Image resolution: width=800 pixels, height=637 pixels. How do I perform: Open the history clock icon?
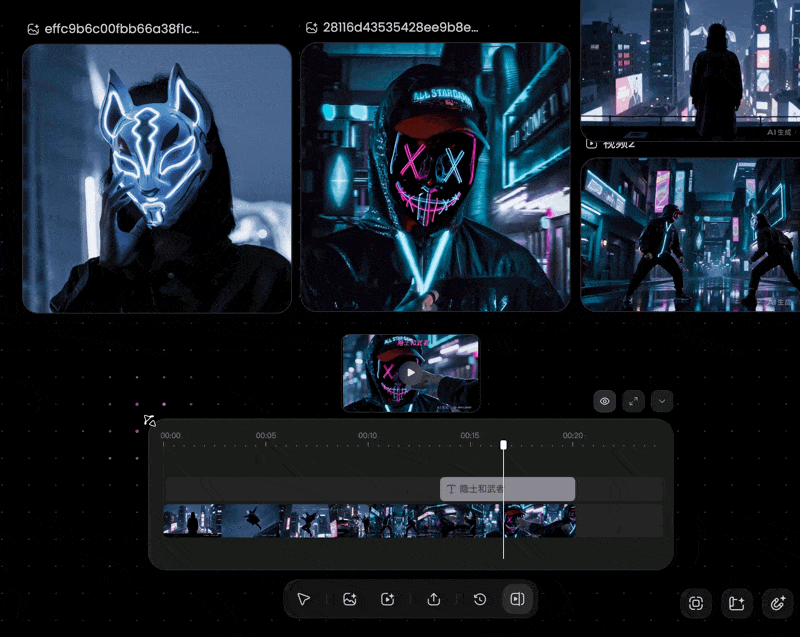point(480,599)
